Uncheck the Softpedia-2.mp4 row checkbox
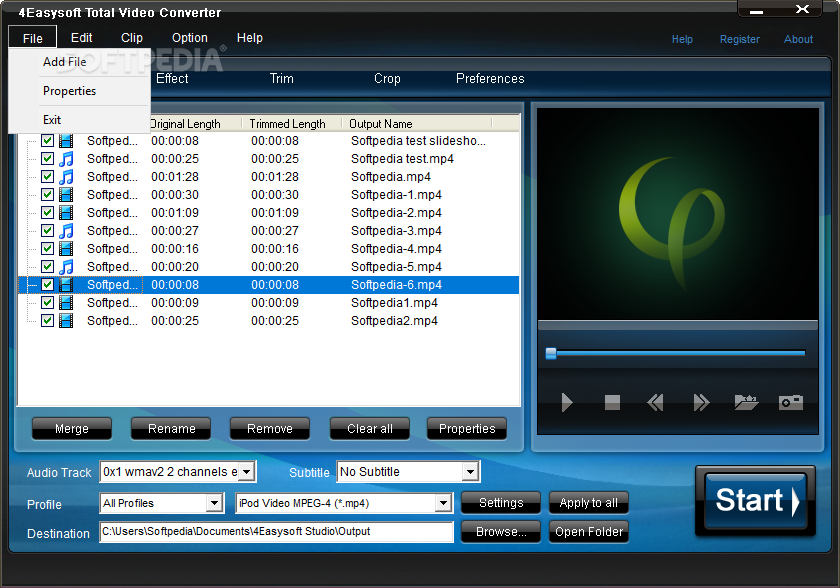The height and width of the screenshot is (588, 840). coord(47,213)
